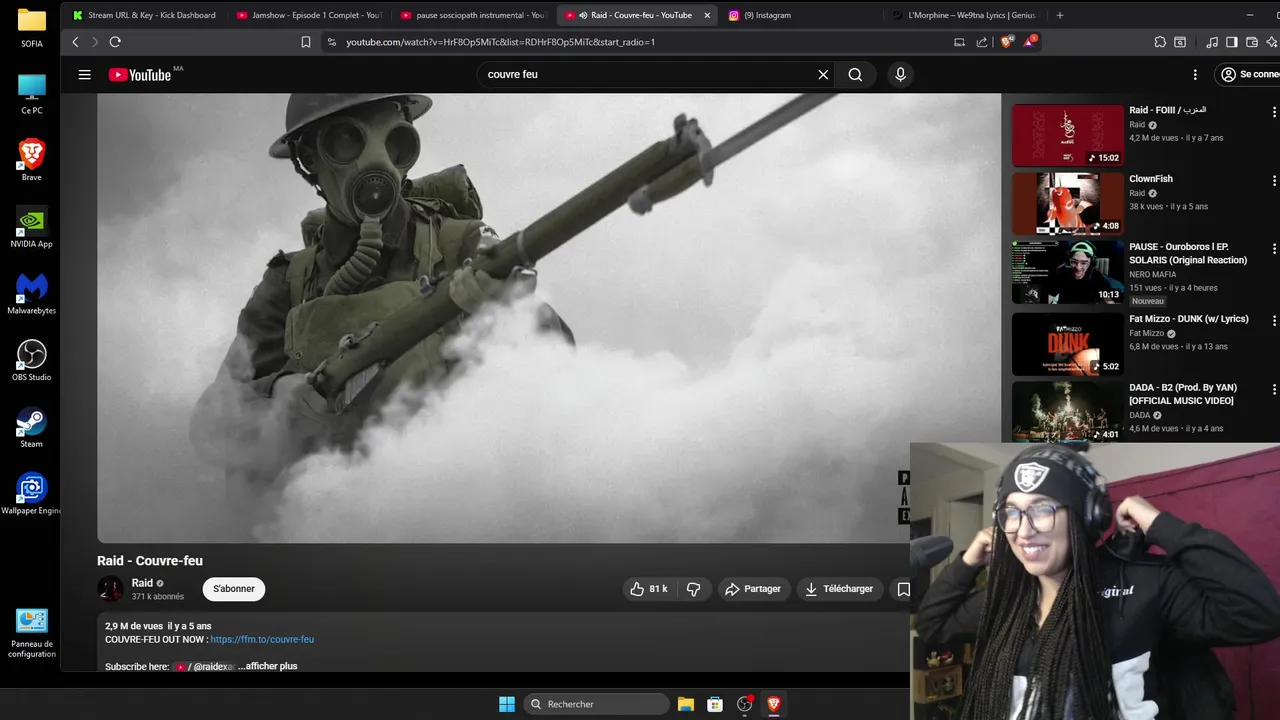
Task: Open the NVIDIA App desktop icon
Action: point(32,227)
